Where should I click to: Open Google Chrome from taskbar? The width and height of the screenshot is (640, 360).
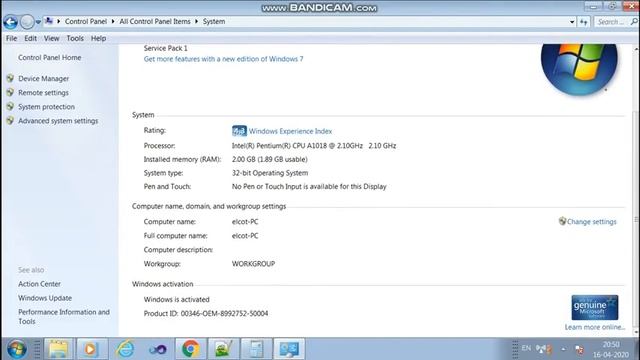[191, 349]
